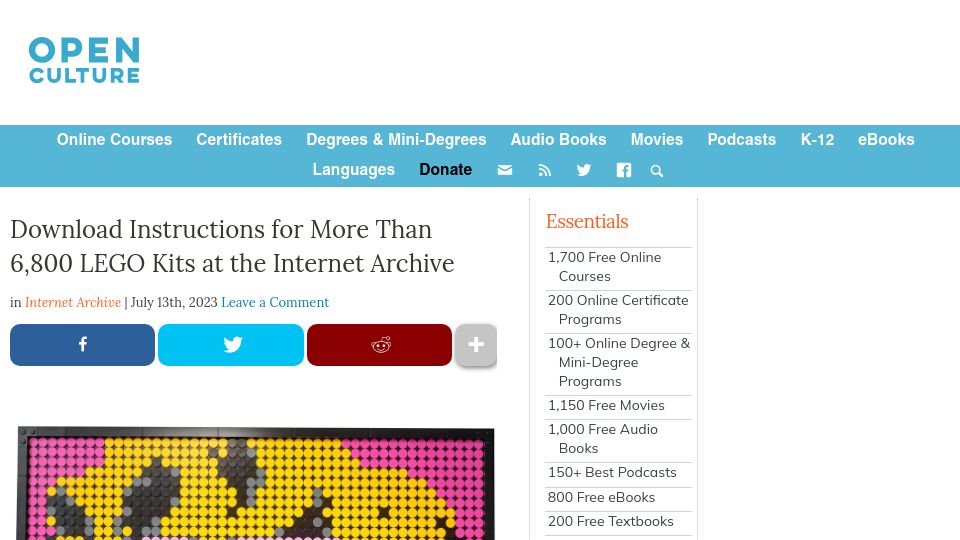Viewport: 960px width, 540px height.
Task: Visit Twitter via the navbar bird icon
Action: coord(583,170)
